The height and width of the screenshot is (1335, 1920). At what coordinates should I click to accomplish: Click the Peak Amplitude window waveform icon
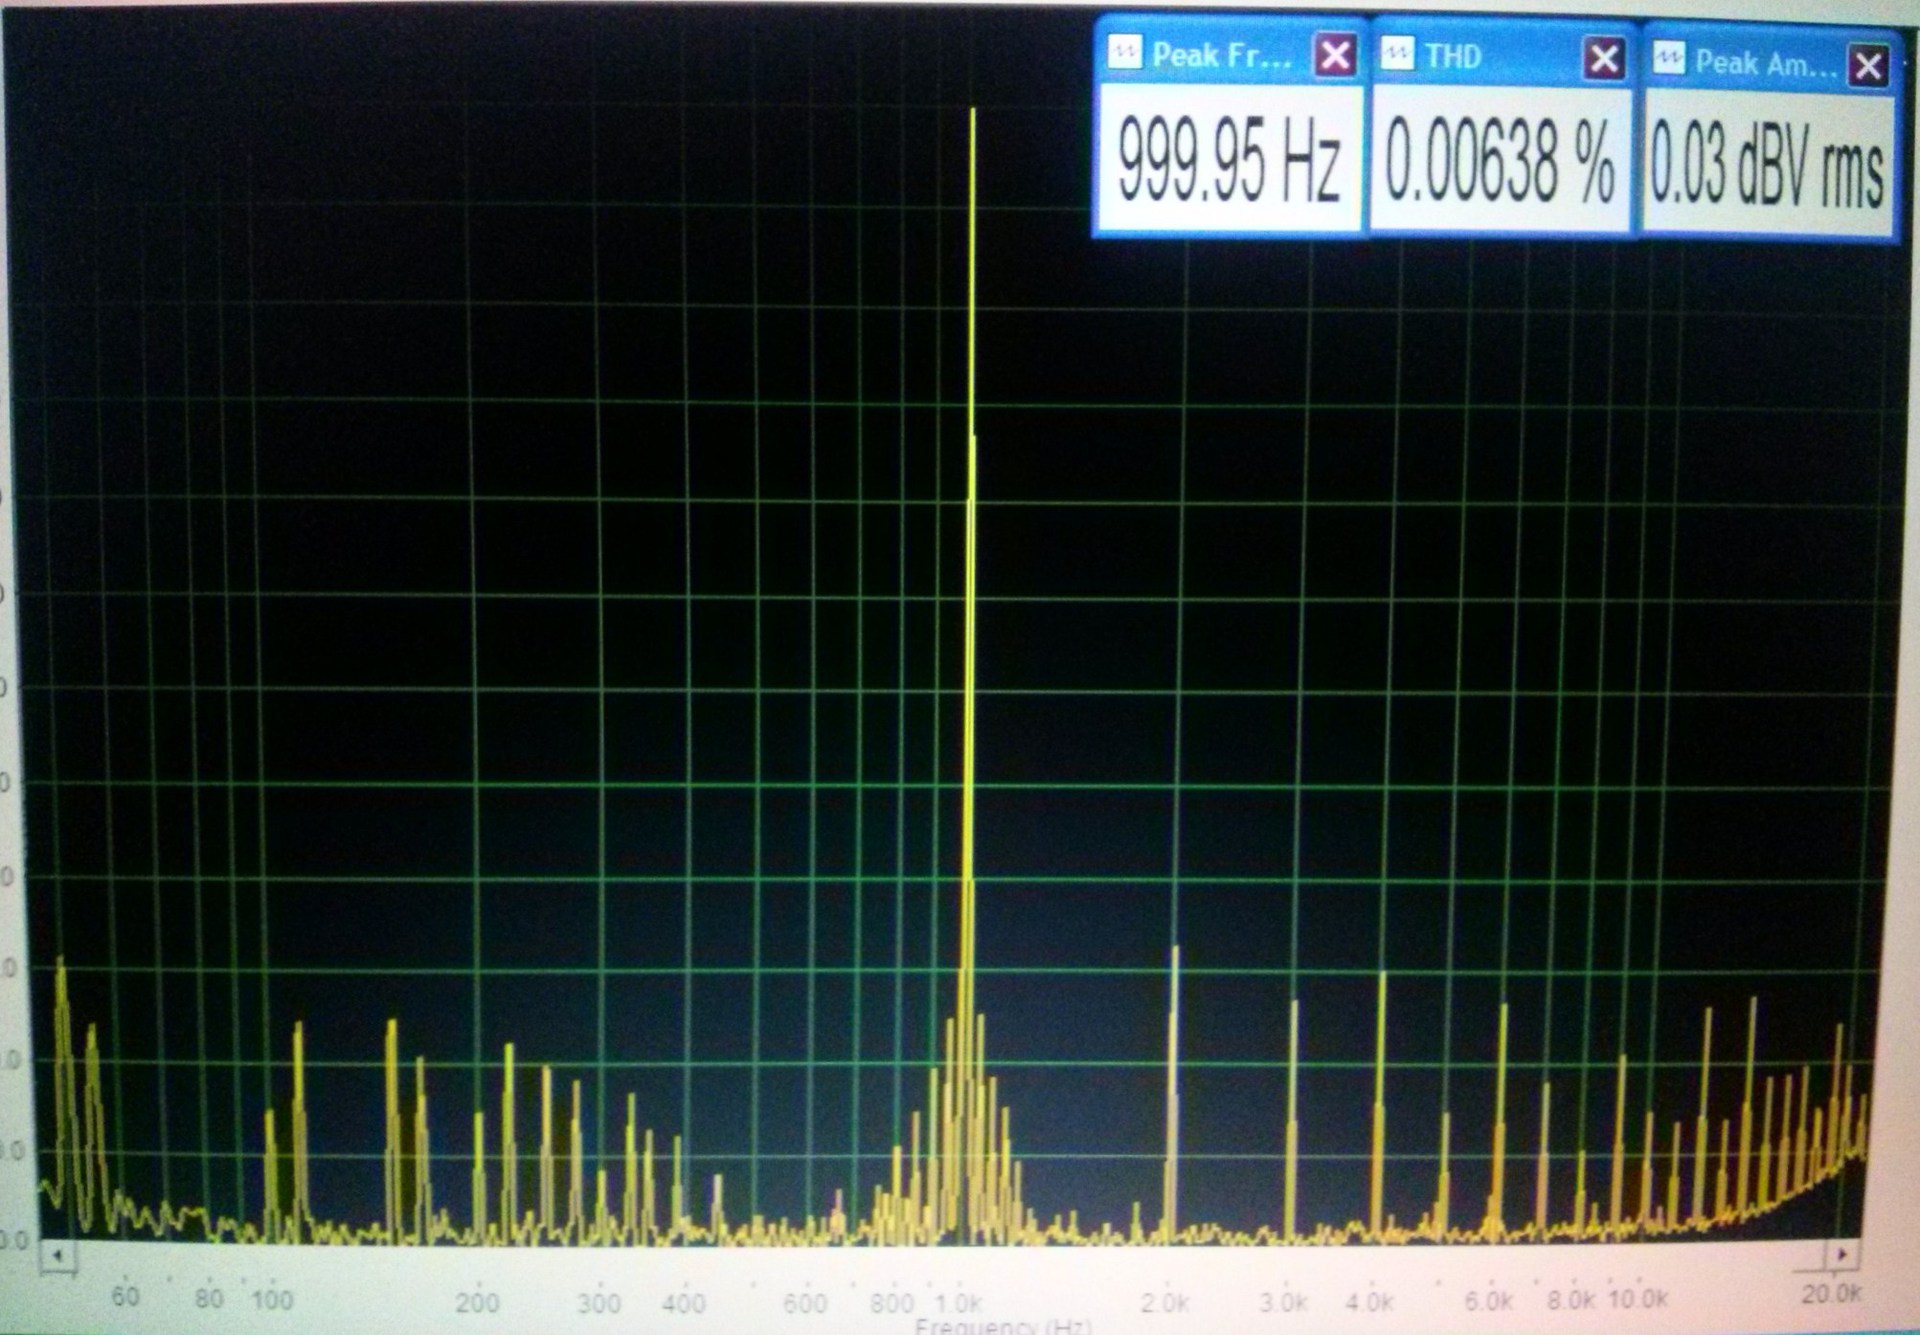(x=1668, y=59)
